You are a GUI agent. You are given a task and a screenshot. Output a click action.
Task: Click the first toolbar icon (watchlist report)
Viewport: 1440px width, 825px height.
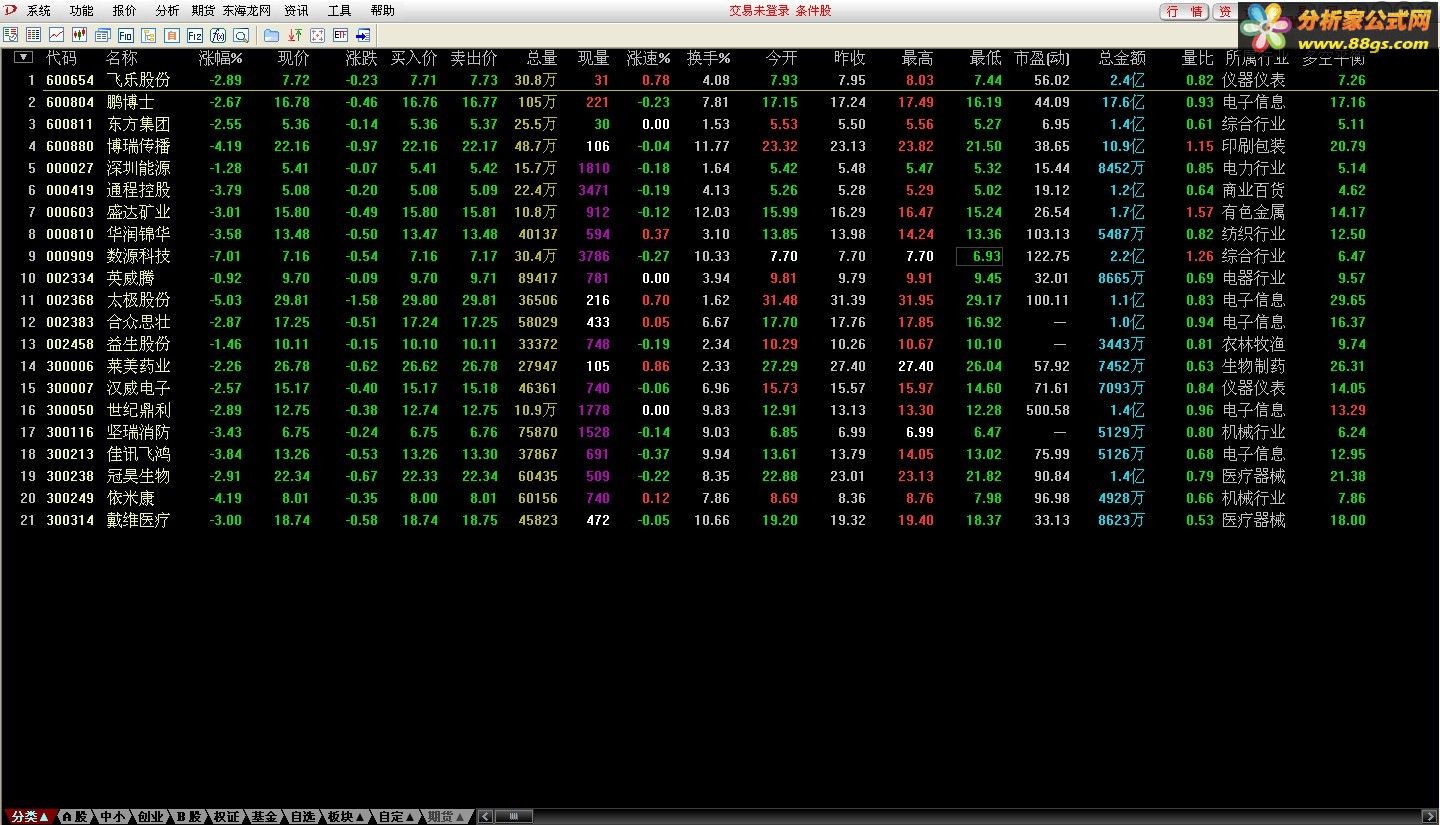point(11,35)
